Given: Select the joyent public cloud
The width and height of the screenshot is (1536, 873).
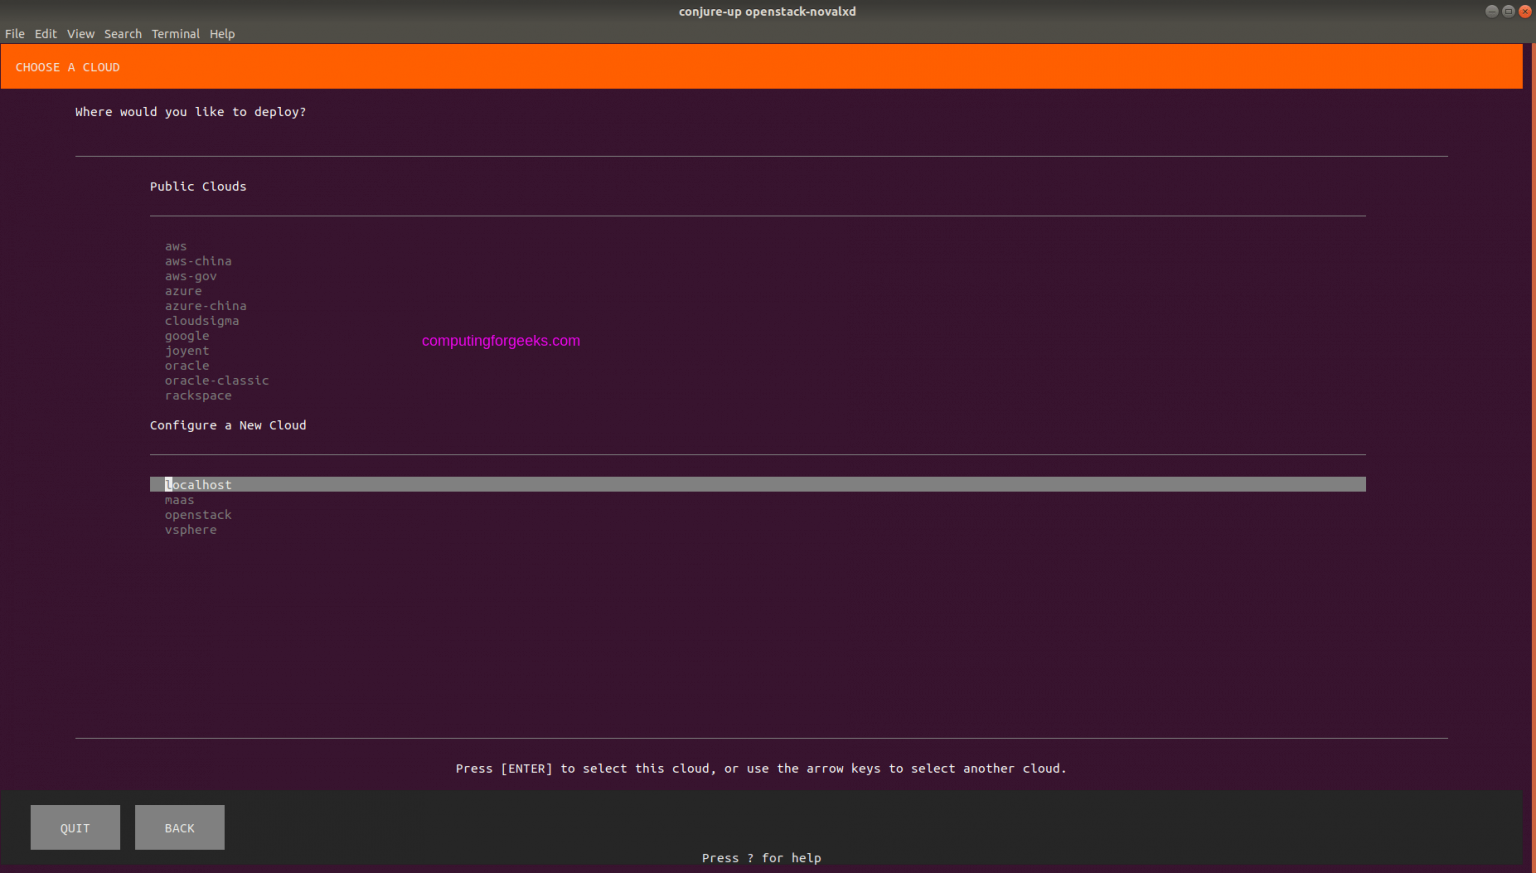Looking at the screenshot, I should pyautogui.click(x=187, y=350).
